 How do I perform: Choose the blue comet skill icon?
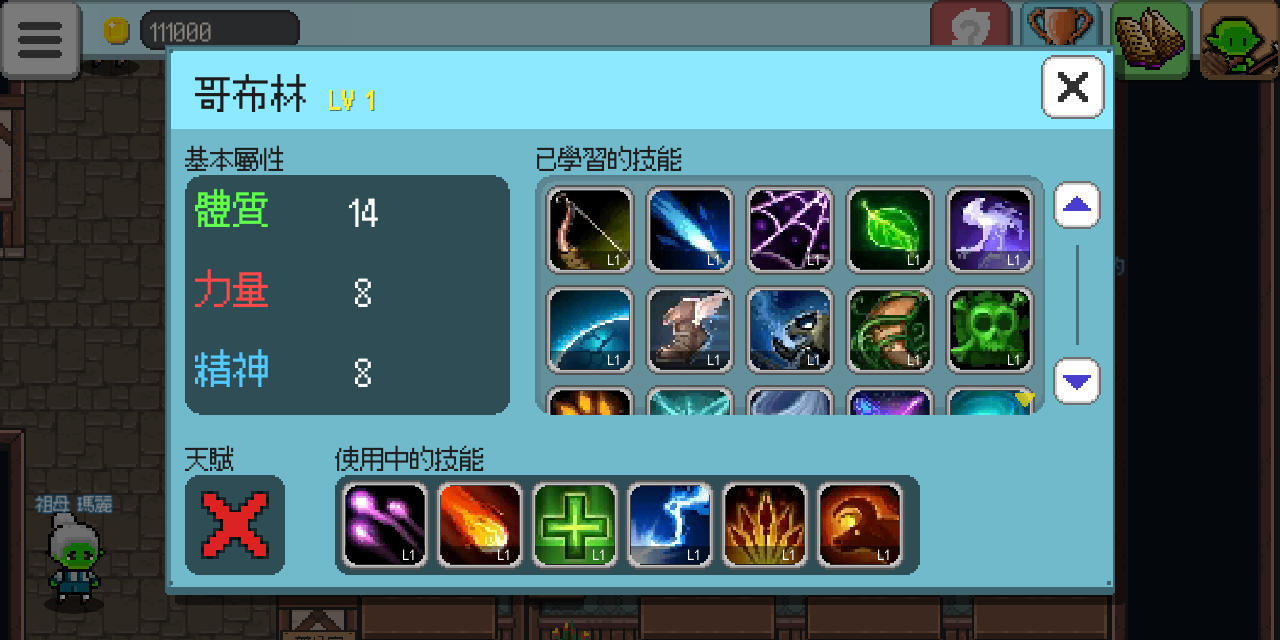[x=690, y=230]
